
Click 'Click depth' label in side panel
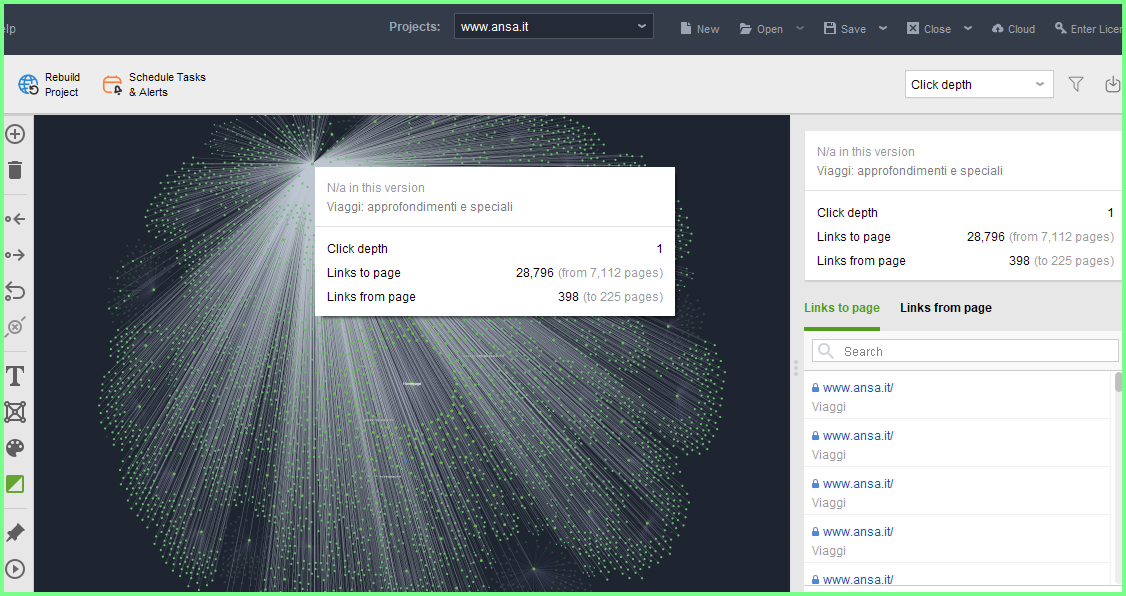point(847,213)
